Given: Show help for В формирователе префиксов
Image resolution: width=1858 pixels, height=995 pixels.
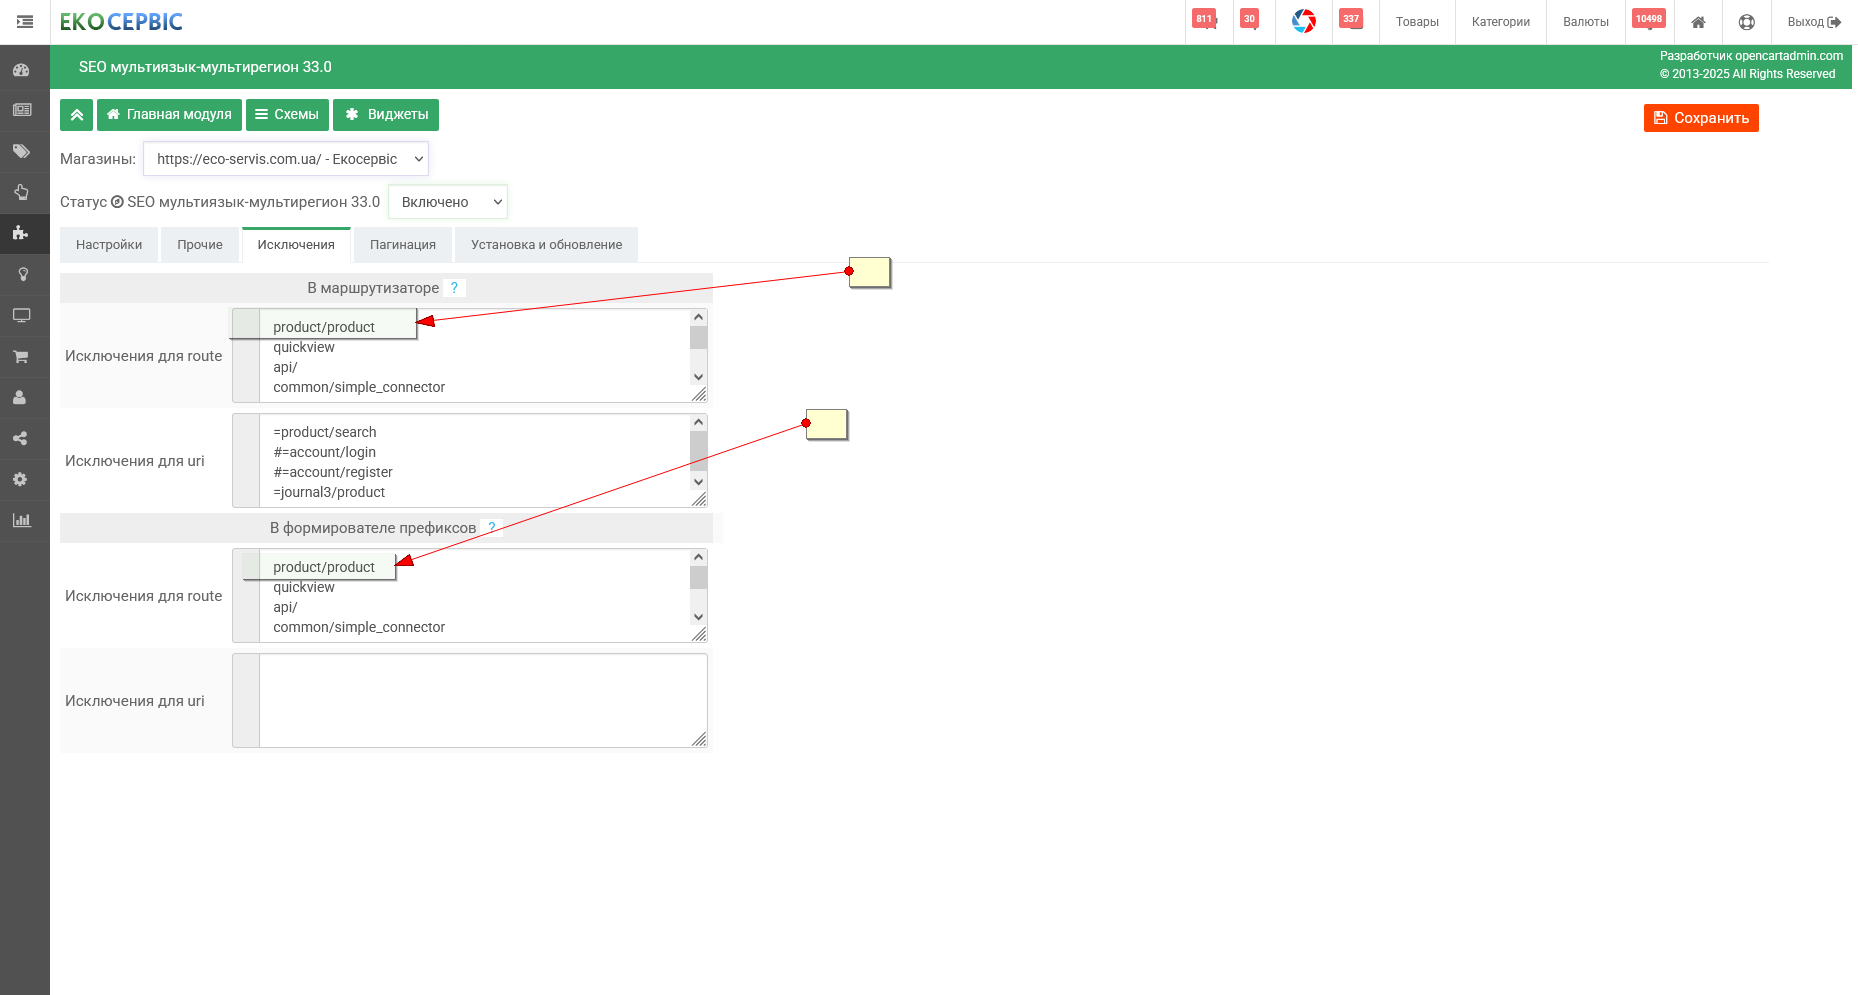Looking at the screenshot, I should pyautogui.click(x=491, y=528).
